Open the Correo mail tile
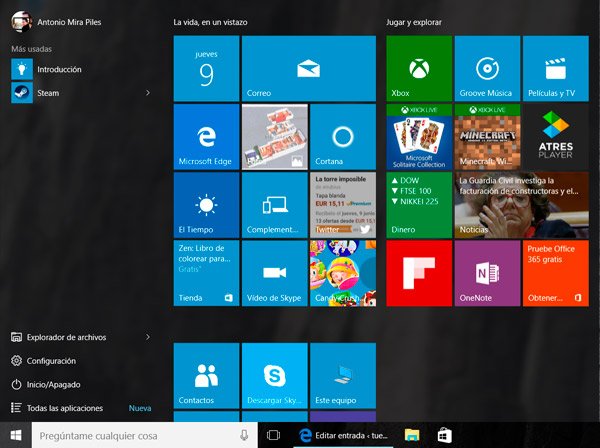The height and width of the screenshot is (448, 600). [309, 68]
